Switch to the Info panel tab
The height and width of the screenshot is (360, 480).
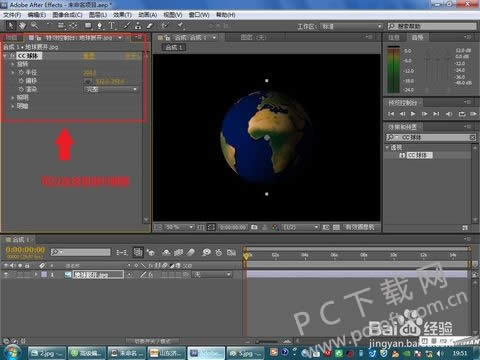pos(394,37)
